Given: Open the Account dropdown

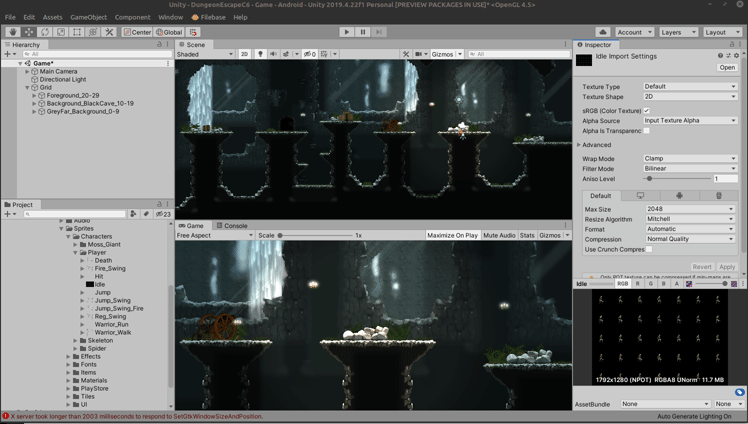Looking at the screenshot, I should click(x=634, y=32).
